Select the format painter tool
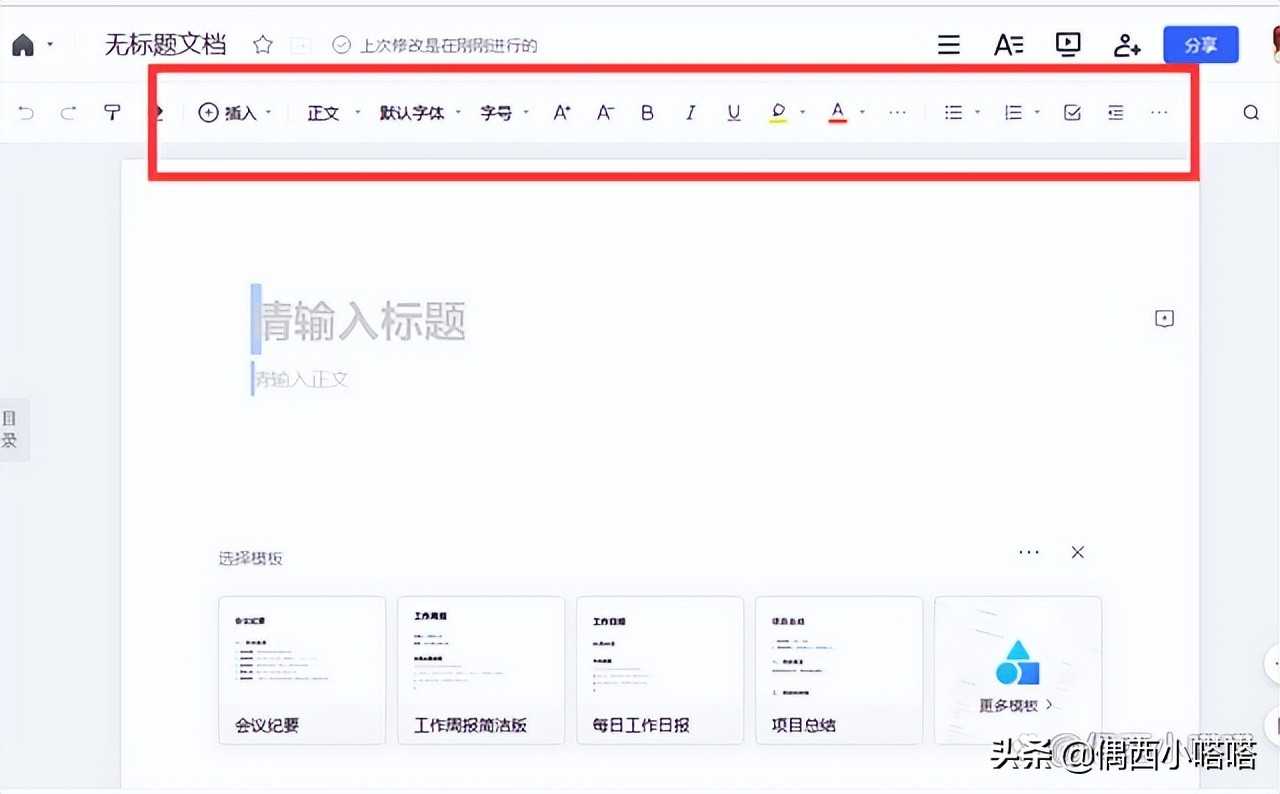Screen dimensions: 1280x794 tap(111, 112)
